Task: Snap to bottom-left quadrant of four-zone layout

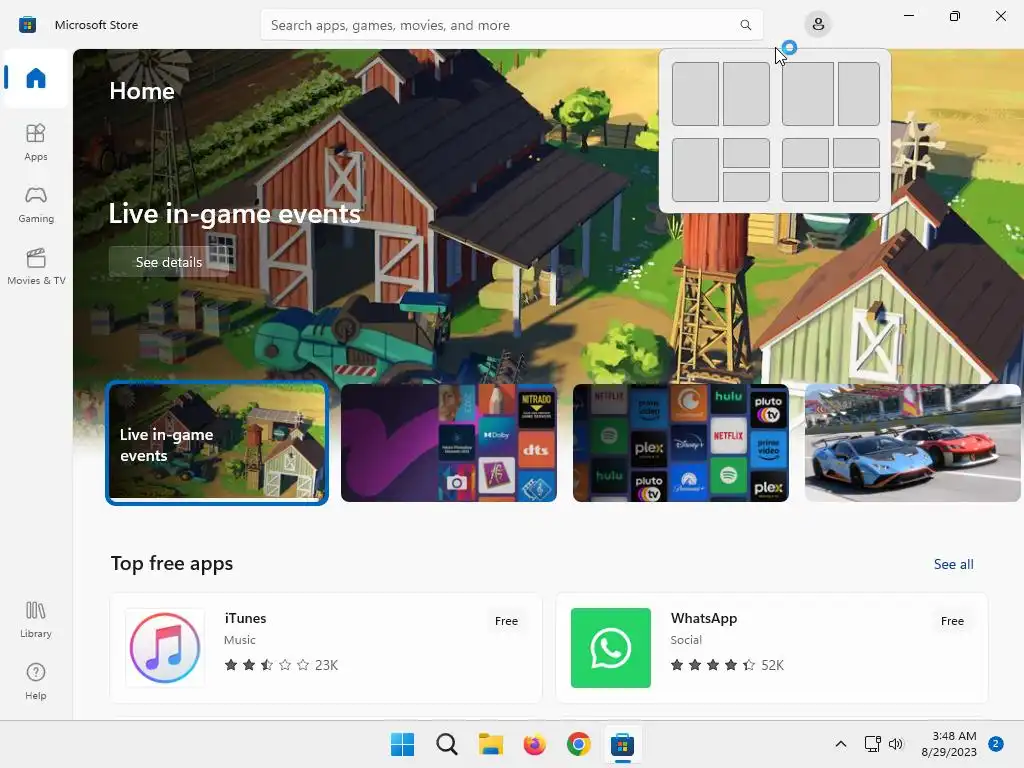Action: (805, 187)
